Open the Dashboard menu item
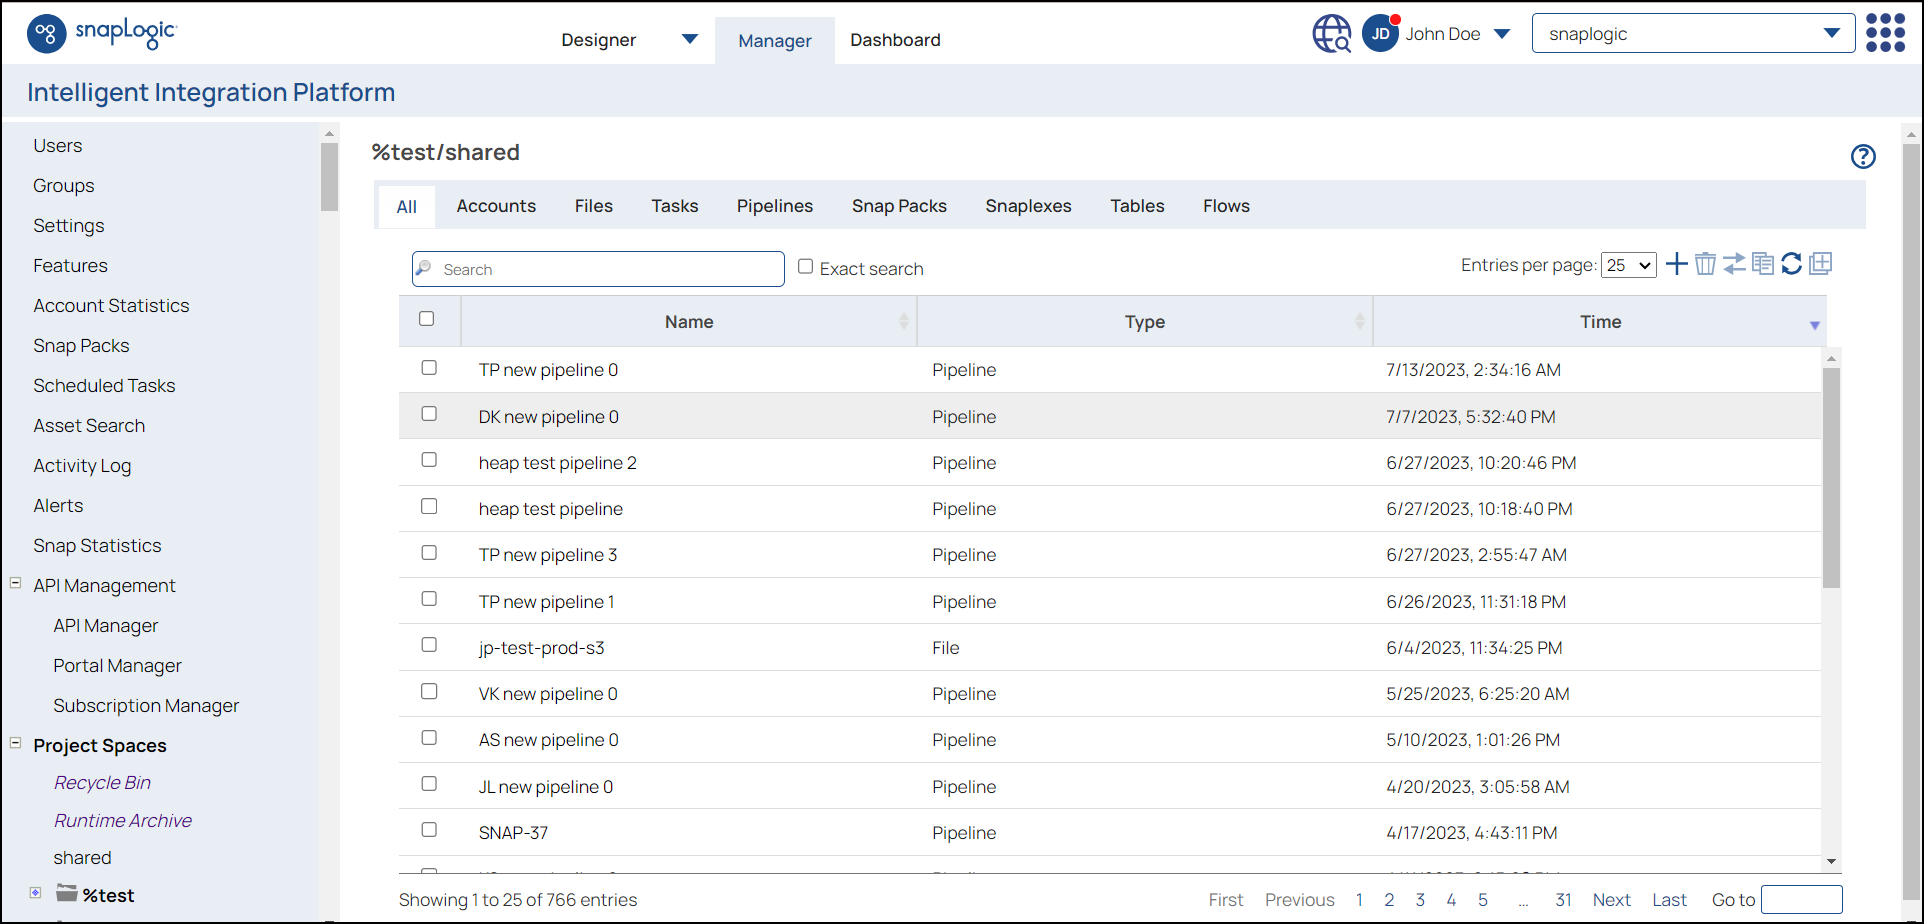 click(x=895, y=40)
